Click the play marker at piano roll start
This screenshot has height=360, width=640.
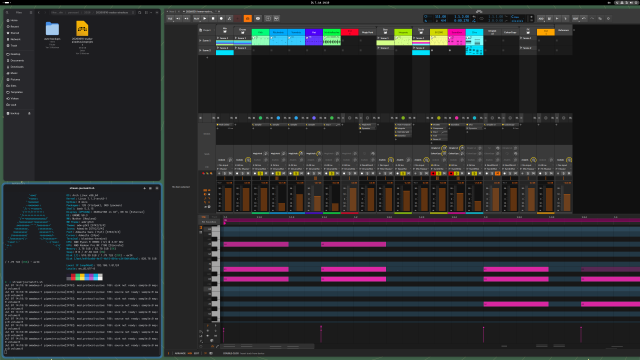tap(224, 223)
